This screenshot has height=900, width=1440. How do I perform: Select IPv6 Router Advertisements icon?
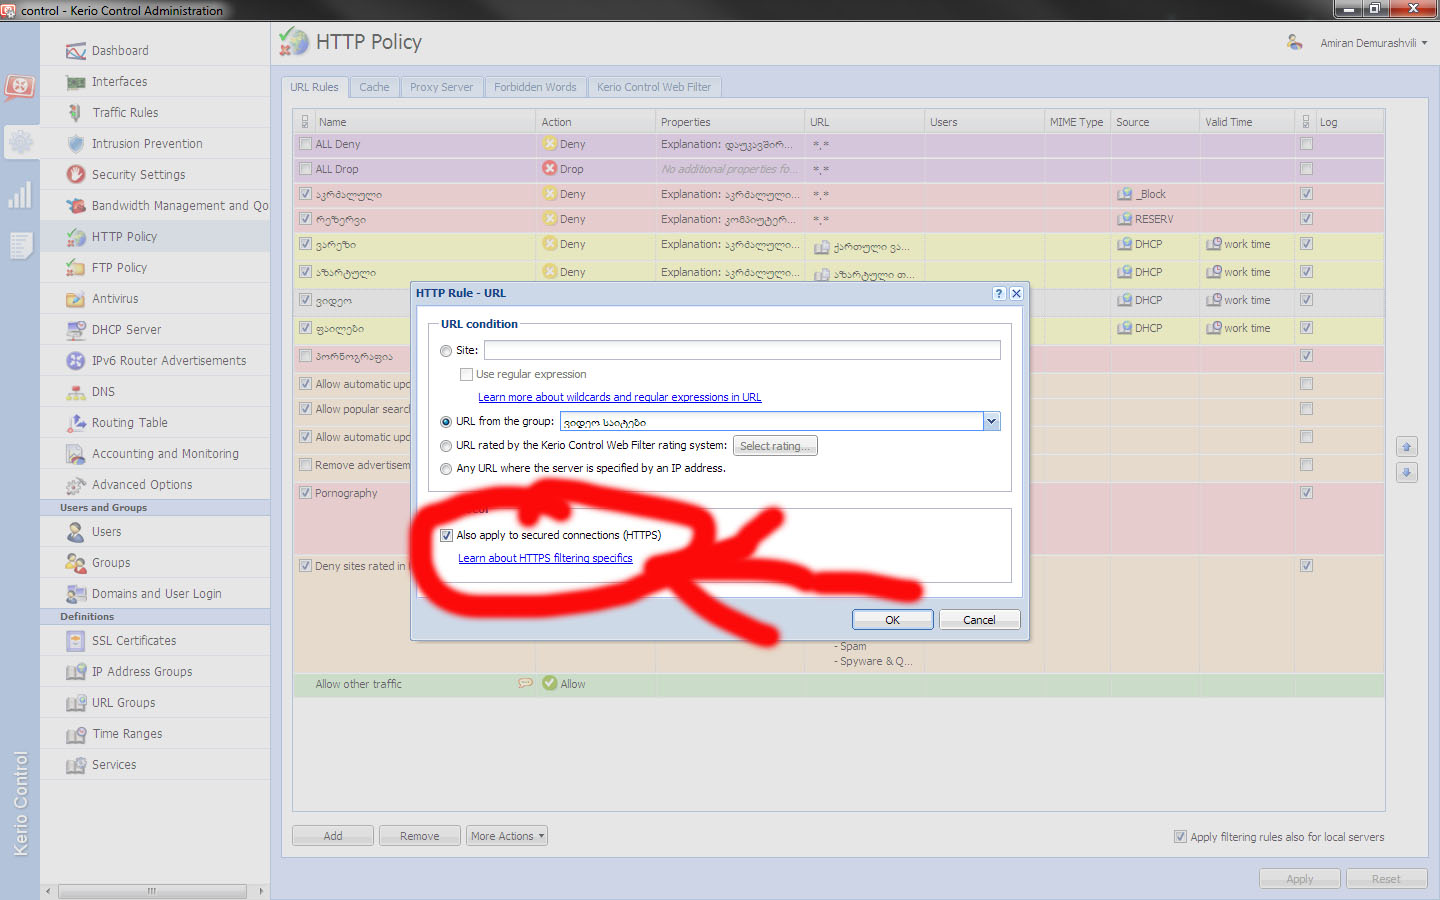[x=75, y=361]
